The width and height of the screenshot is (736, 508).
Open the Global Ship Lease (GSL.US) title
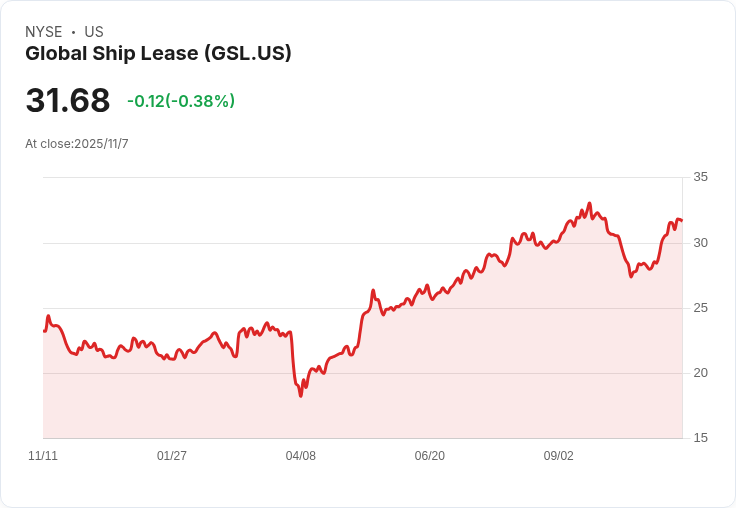158,54
